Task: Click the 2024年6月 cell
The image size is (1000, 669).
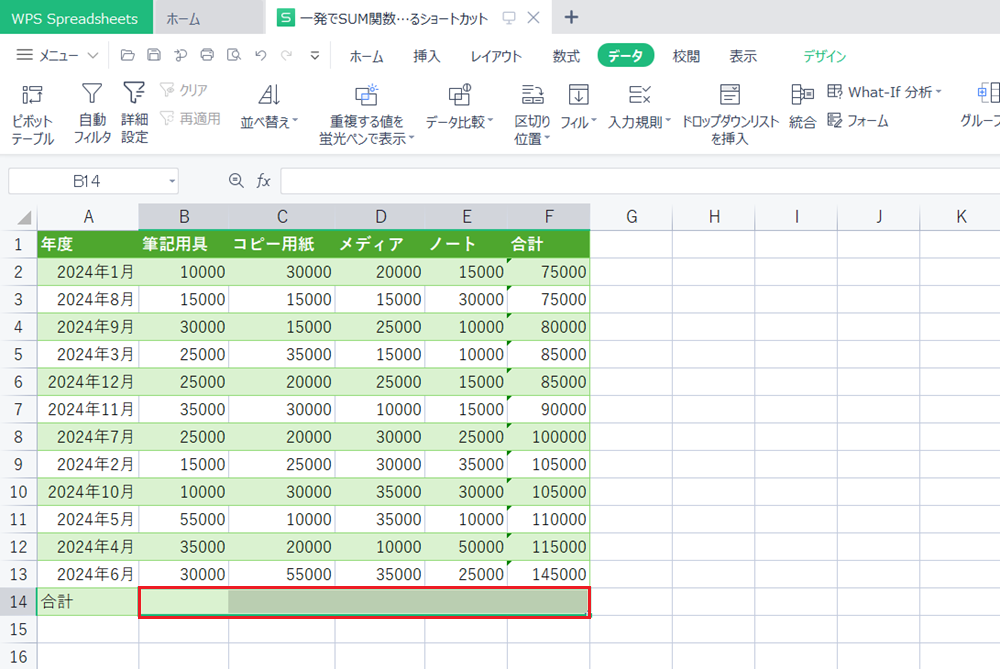Action: (x=88, y=574)
